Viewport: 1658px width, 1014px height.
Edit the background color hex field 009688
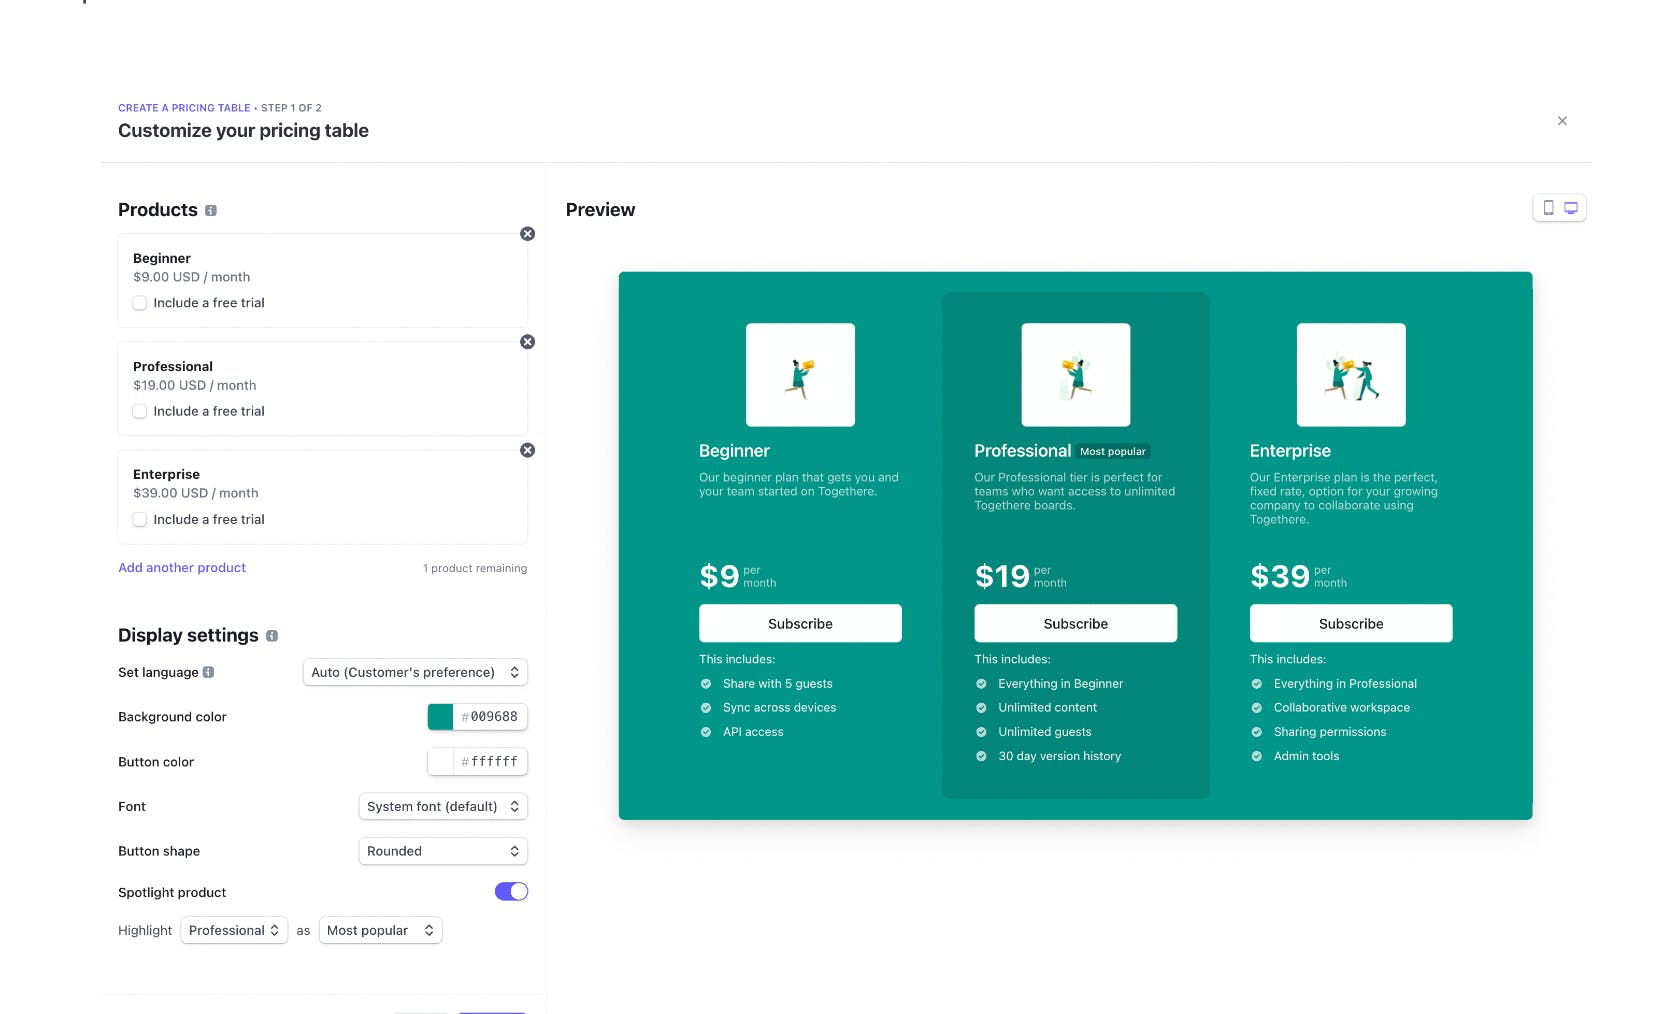pos(491,717)
